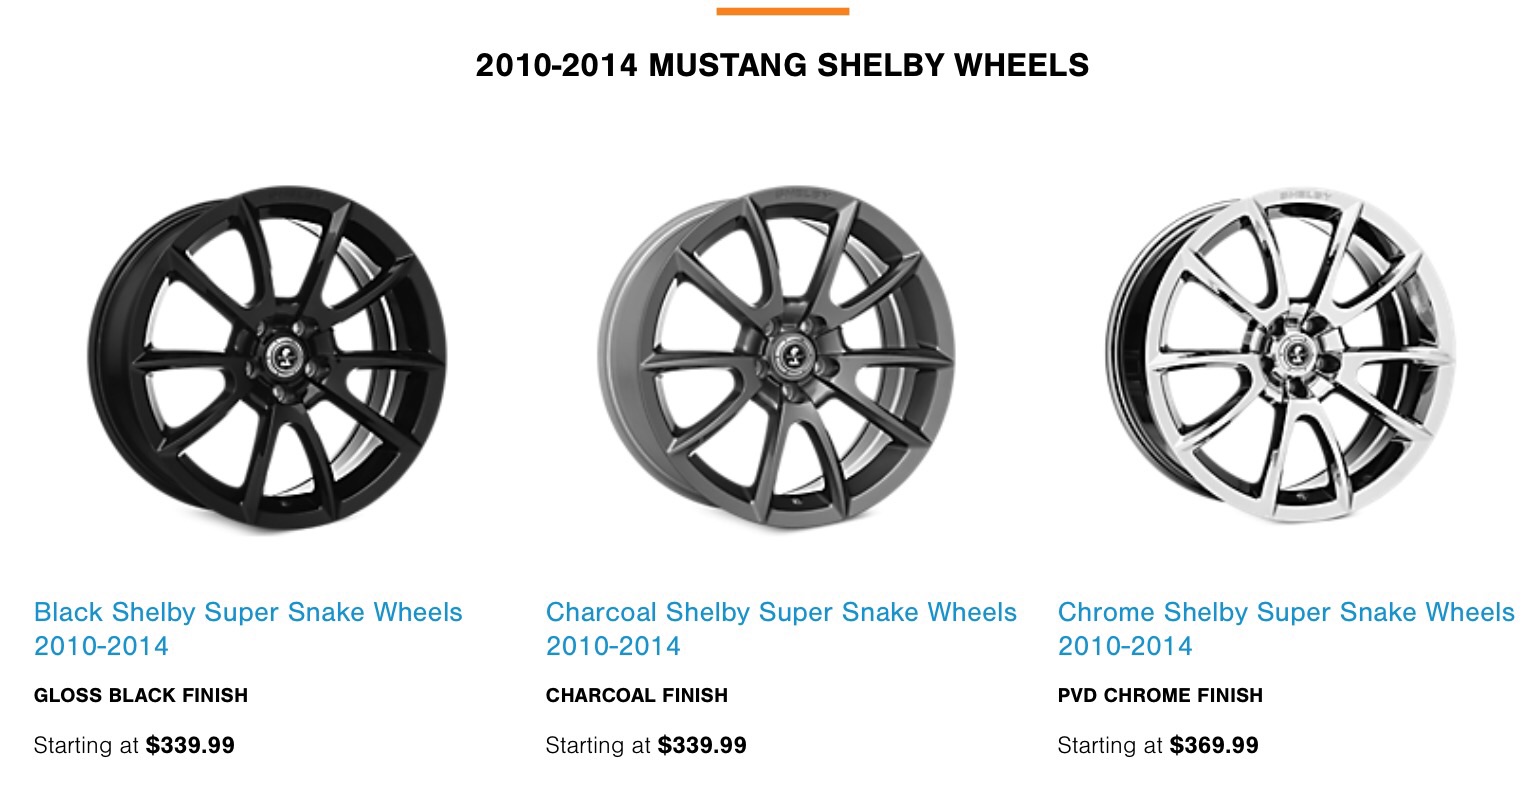The height and width of the screenshot is (809, 1533).
Task: Click SHELBY lettering on the charcoal wheel rim
Action: click(801, 193)
